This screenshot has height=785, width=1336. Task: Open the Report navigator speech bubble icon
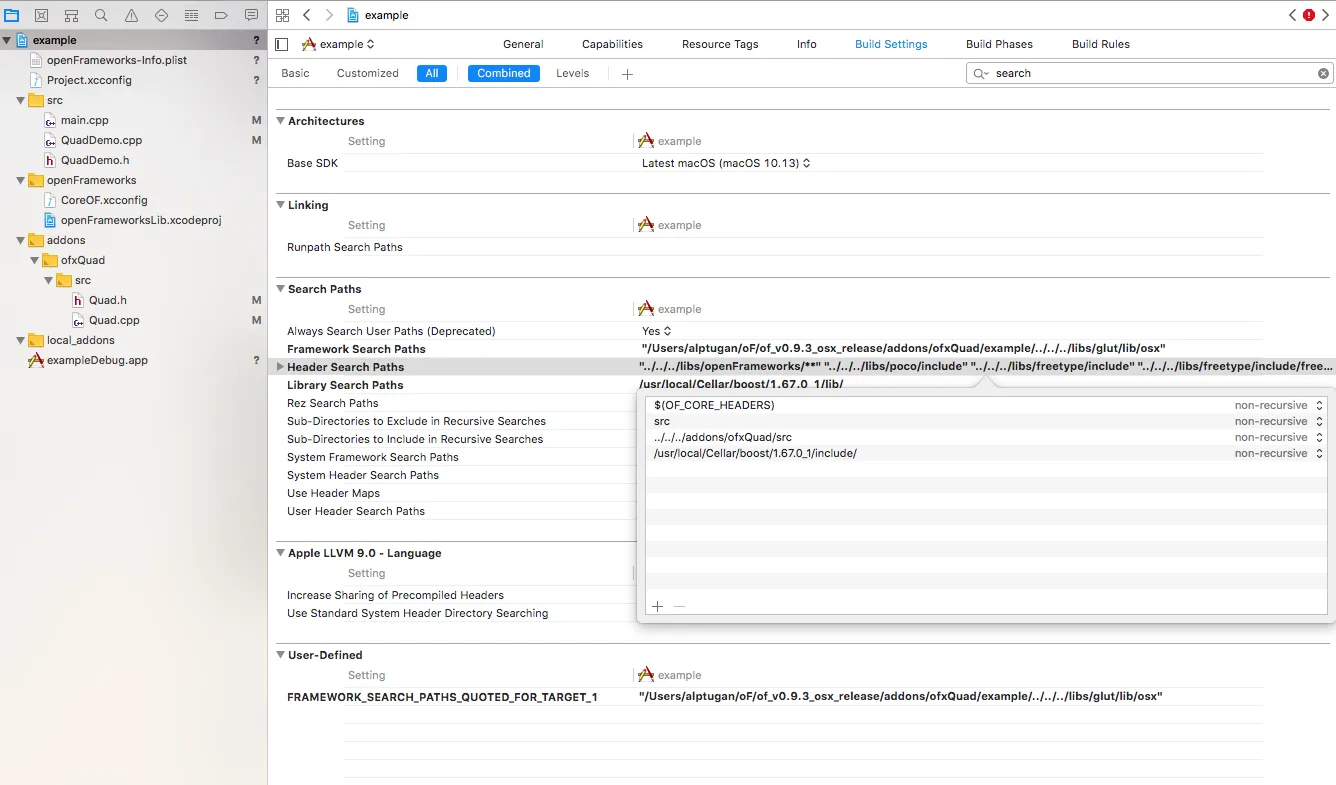point(251,15)
